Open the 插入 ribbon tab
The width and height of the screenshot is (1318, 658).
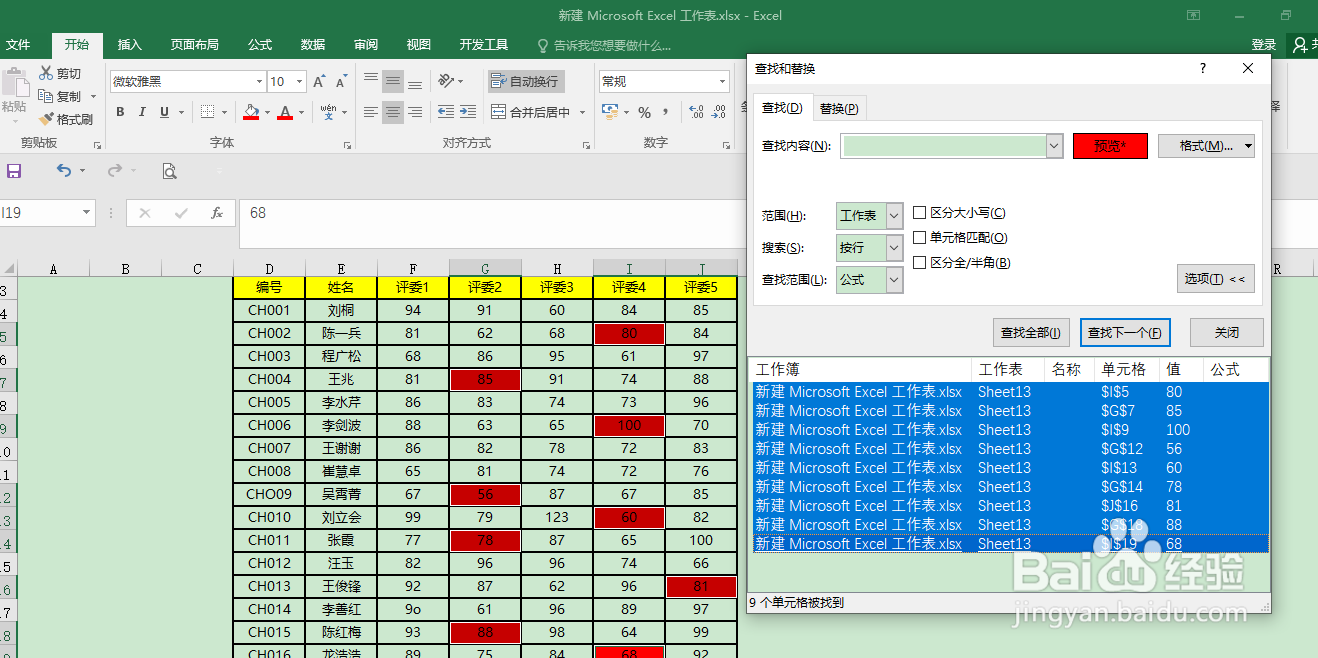pos(129,44)
